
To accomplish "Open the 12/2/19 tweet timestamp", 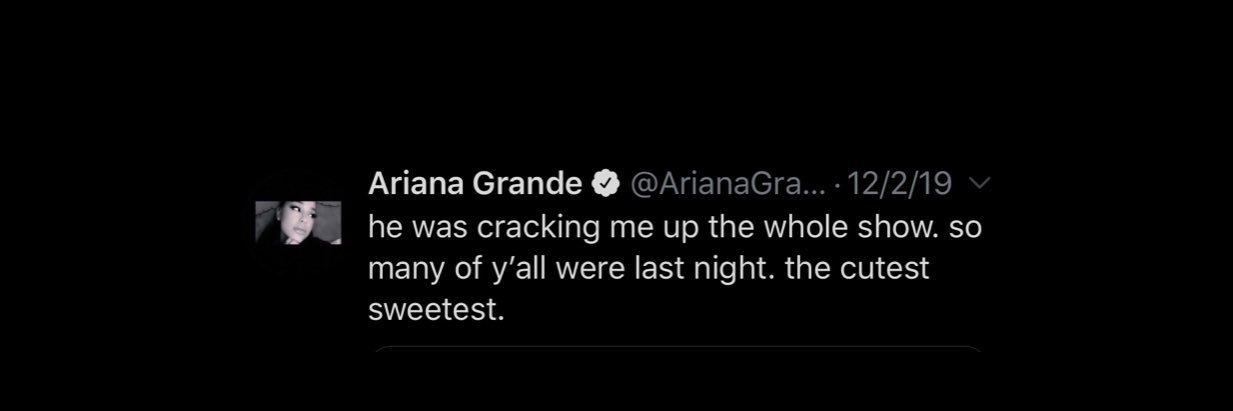I will [899, 184].
